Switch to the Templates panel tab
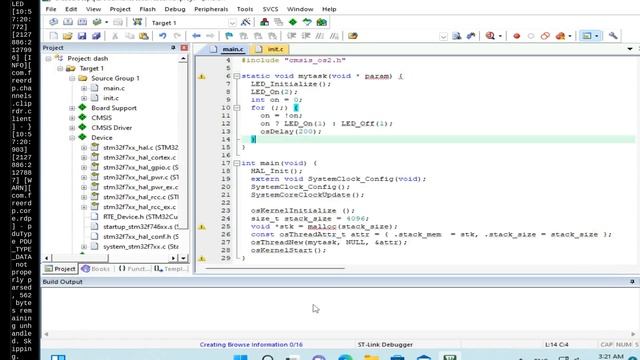Screen dimensions: 640x360 171,269
